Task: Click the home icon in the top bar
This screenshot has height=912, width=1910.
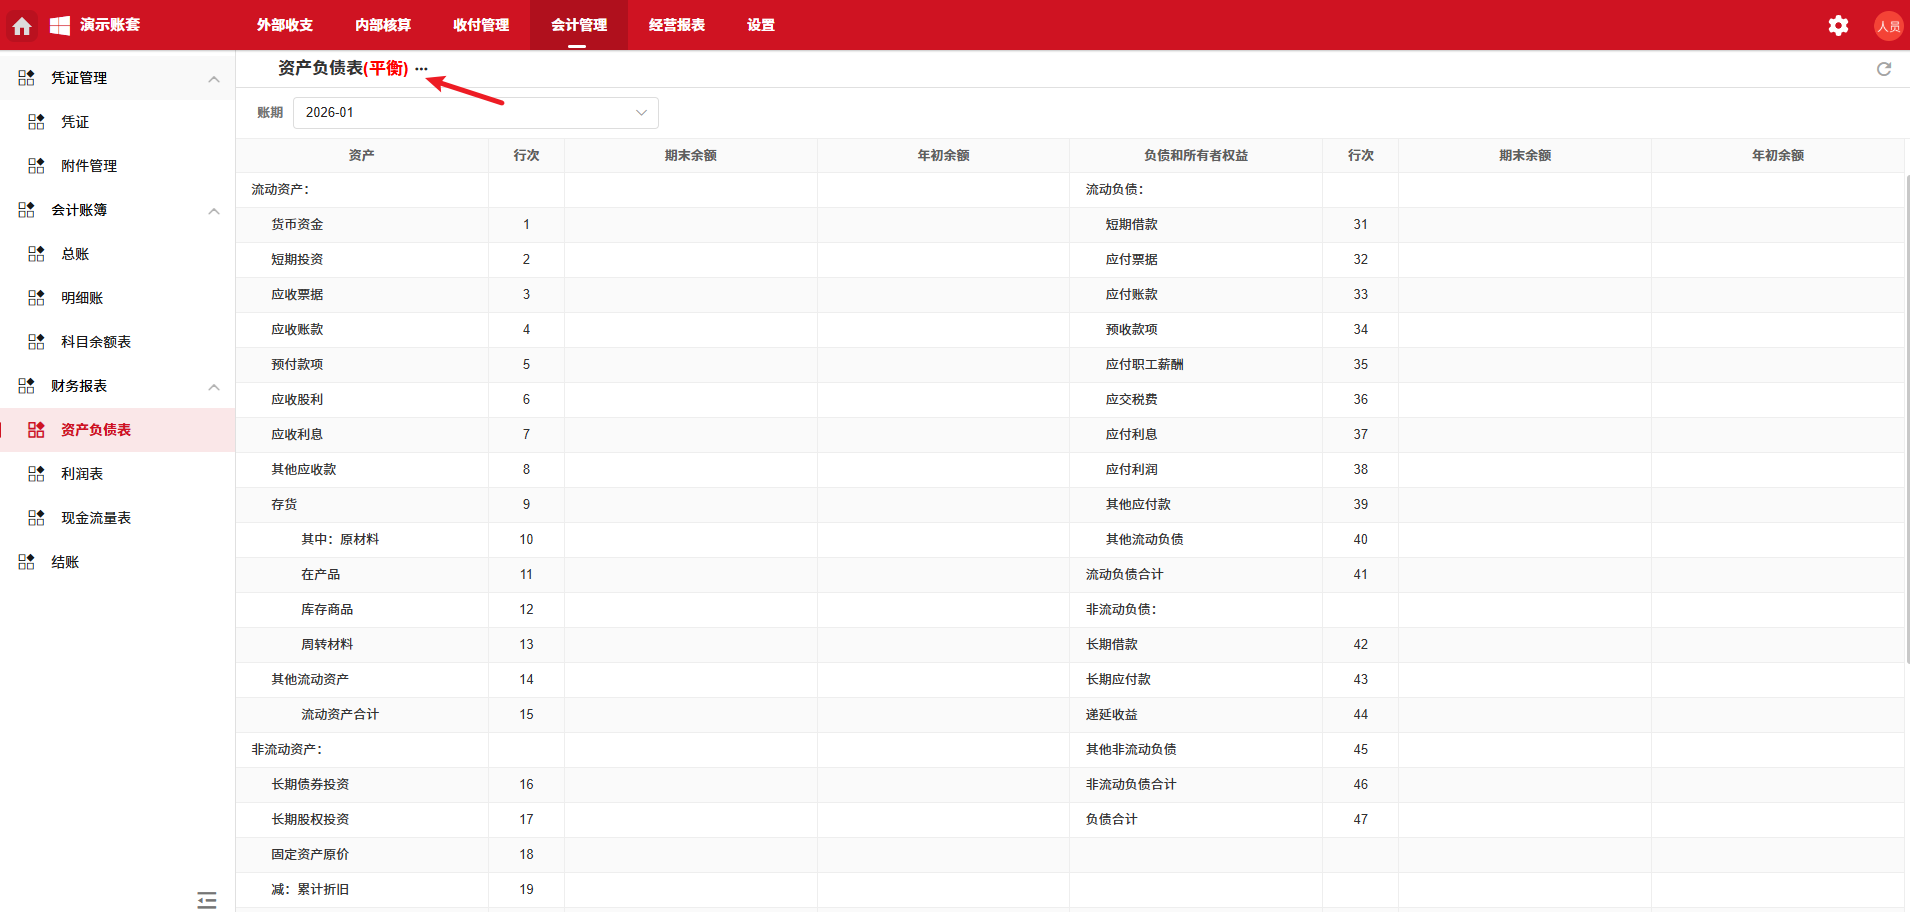Action: [21, 25]
